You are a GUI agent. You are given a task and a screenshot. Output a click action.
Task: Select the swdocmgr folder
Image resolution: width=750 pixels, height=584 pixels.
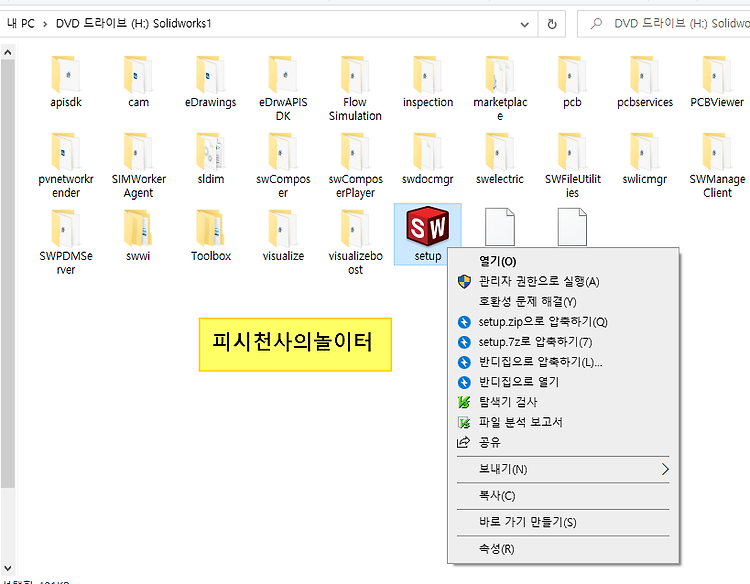pos(428,159)
